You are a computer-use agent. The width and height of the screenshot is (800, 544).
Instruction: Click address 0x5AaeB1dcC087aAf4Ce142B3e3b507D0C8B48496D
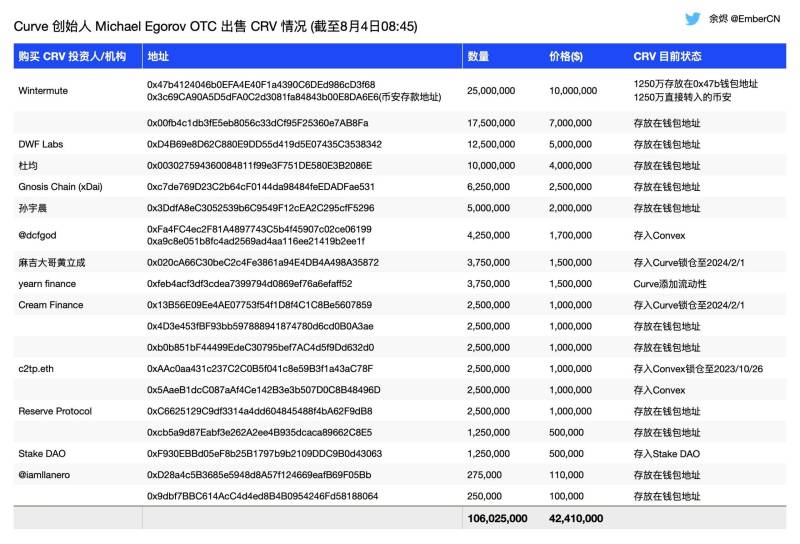point(264,390)
